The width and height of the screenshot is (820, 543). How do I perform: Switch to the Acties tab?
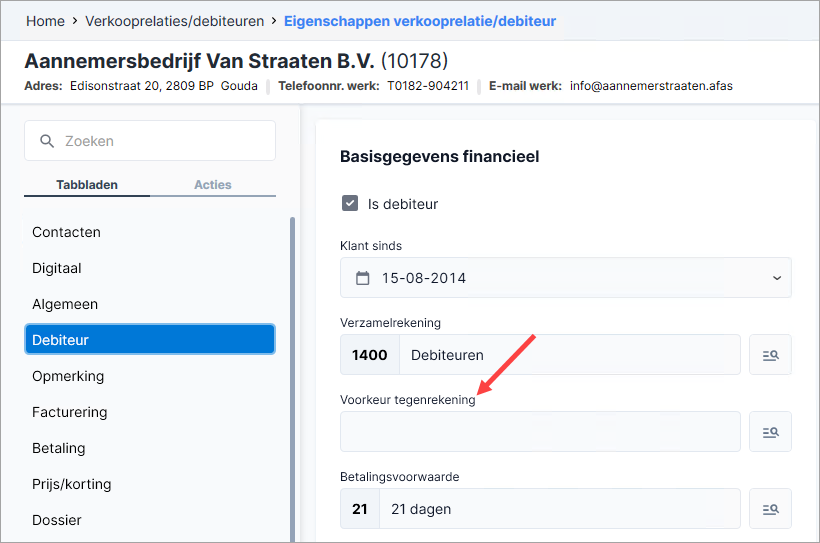coord(213,185)
